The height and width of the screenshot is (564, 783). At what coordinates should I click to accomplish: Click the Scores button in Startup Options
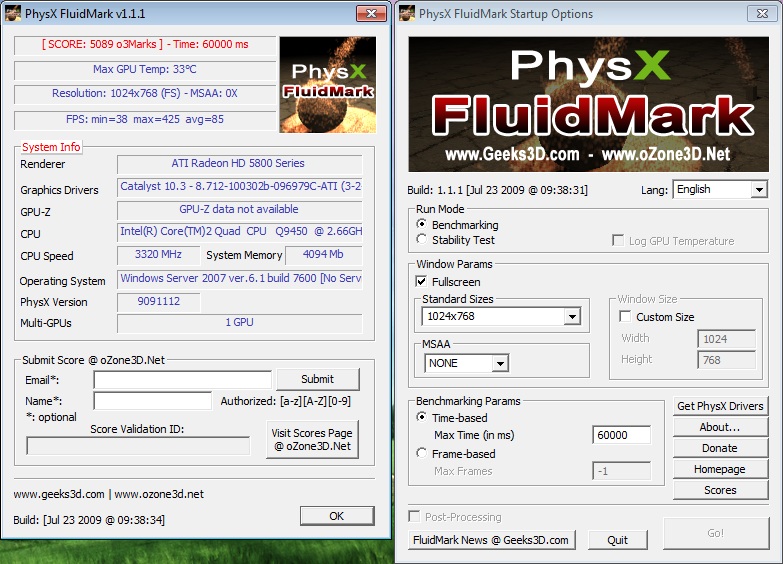[720, 490]
